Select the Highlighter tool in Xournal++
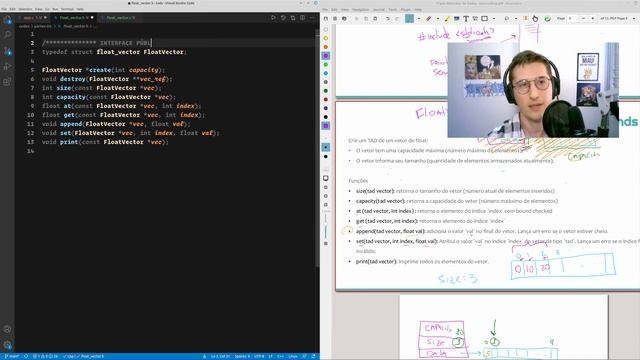The image size is (640, 360). (447, 18)
